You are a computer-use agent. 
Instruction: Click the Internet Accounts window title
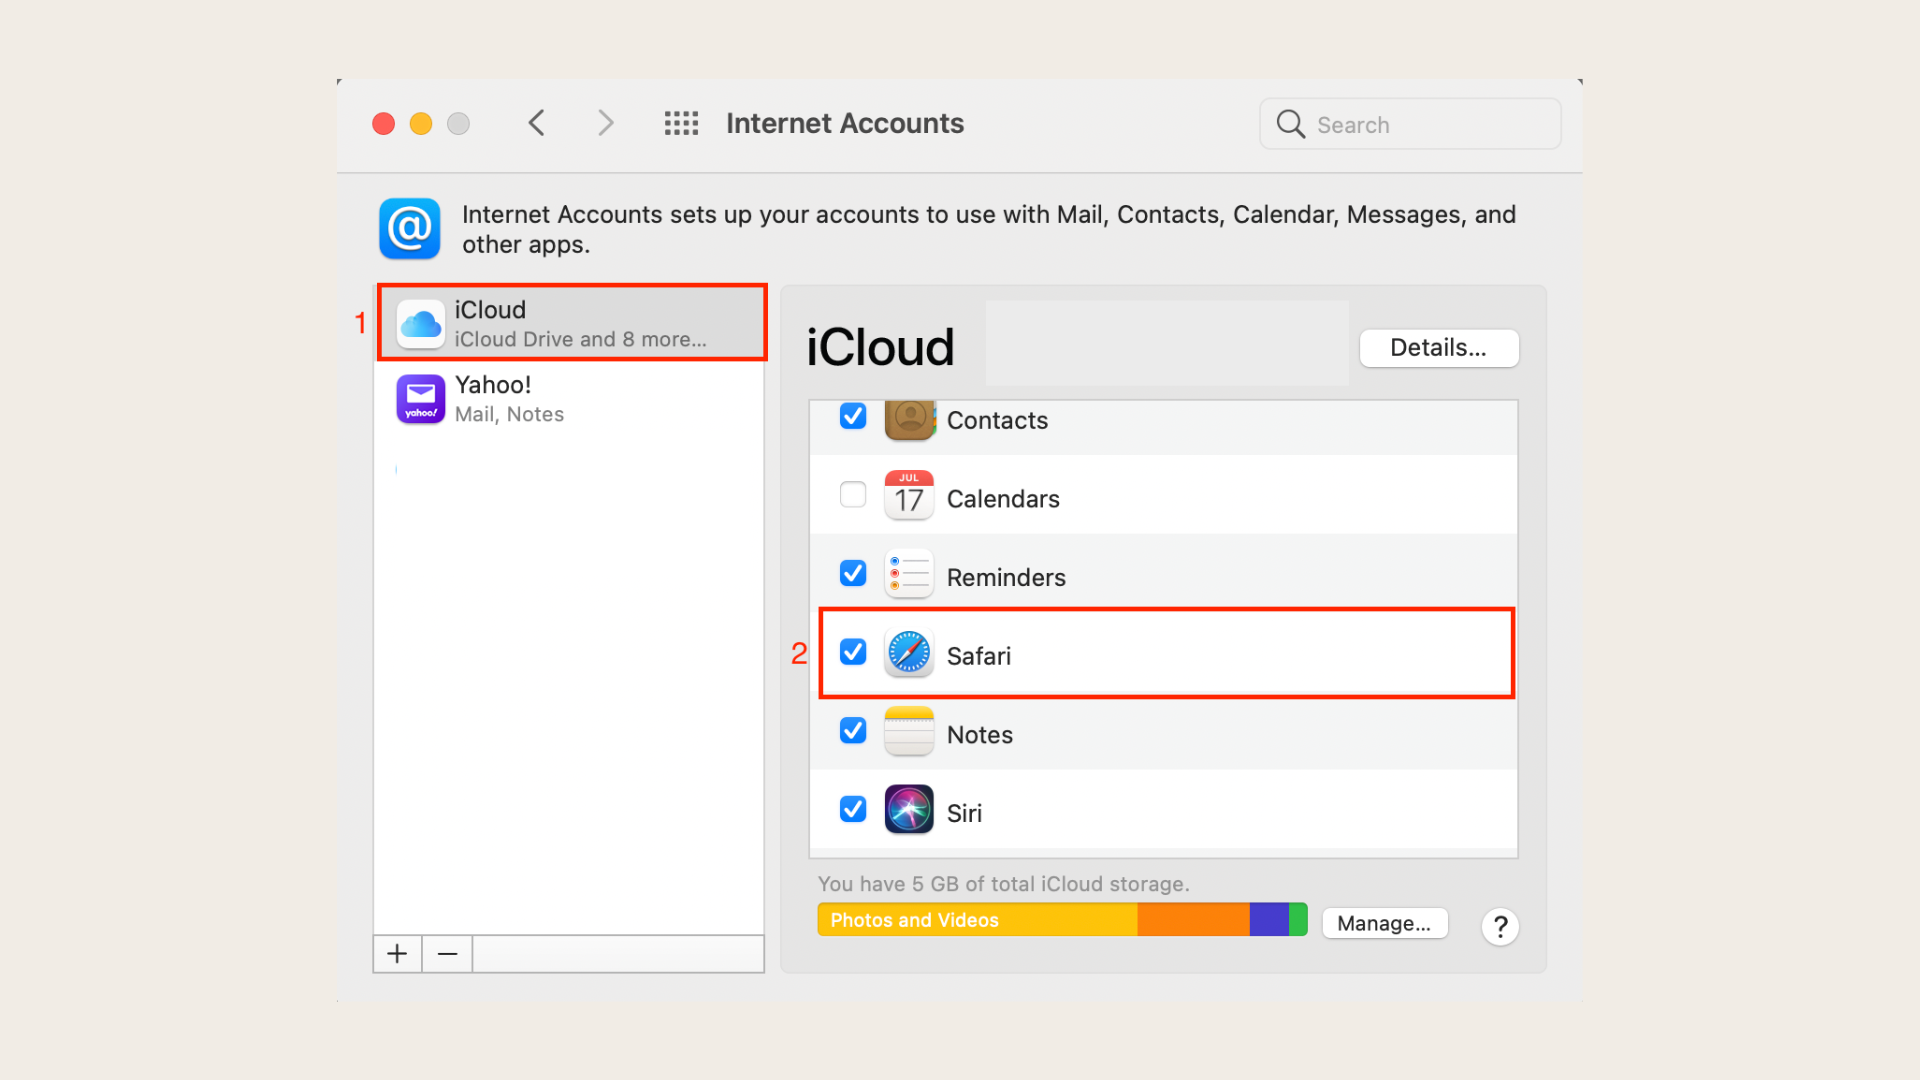click(x=845, y=123)
